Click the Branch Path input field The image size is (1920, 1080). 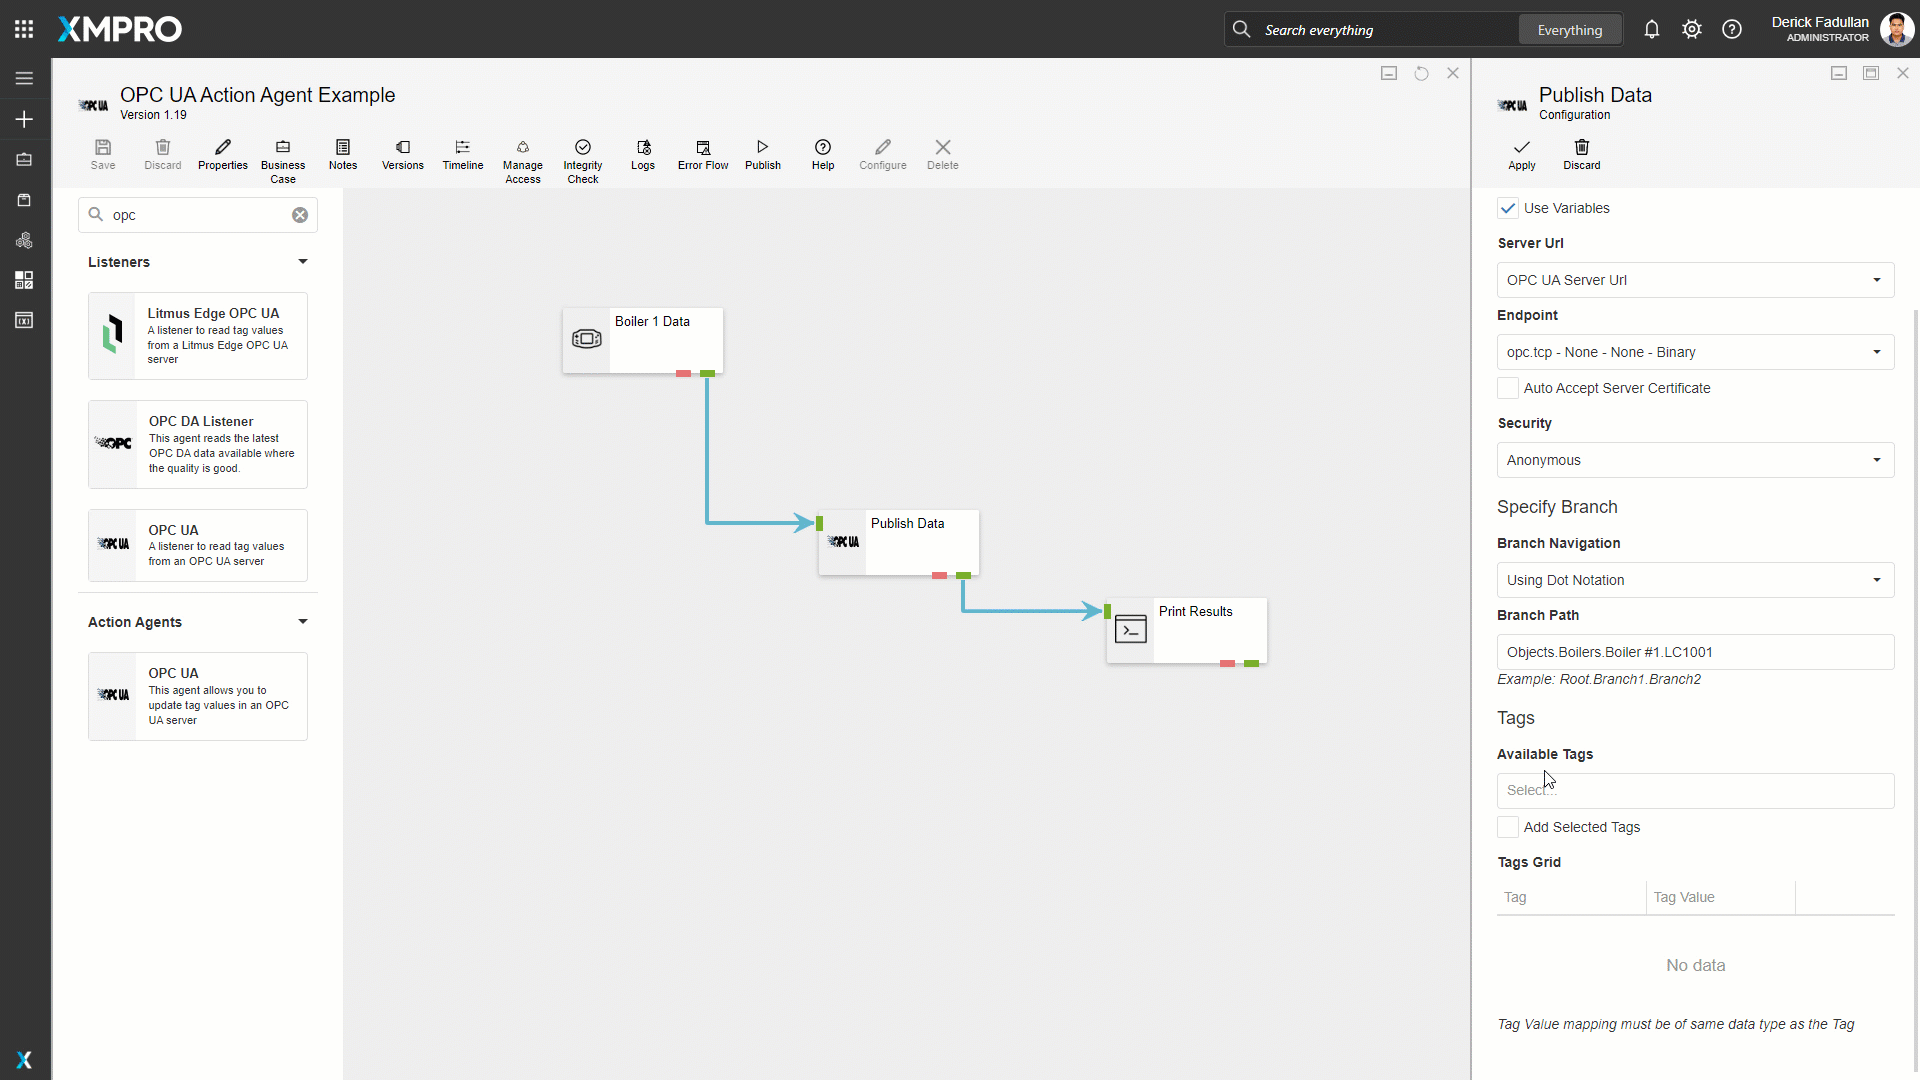coord(1695,652)
